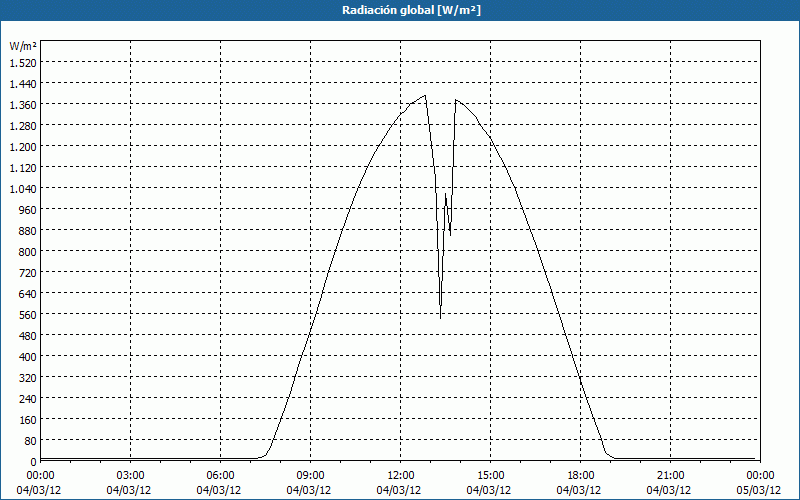Click the 0 y-axis value
This screenshot has width=800, height=500.
pyautogui.click(x=34, y=462)
